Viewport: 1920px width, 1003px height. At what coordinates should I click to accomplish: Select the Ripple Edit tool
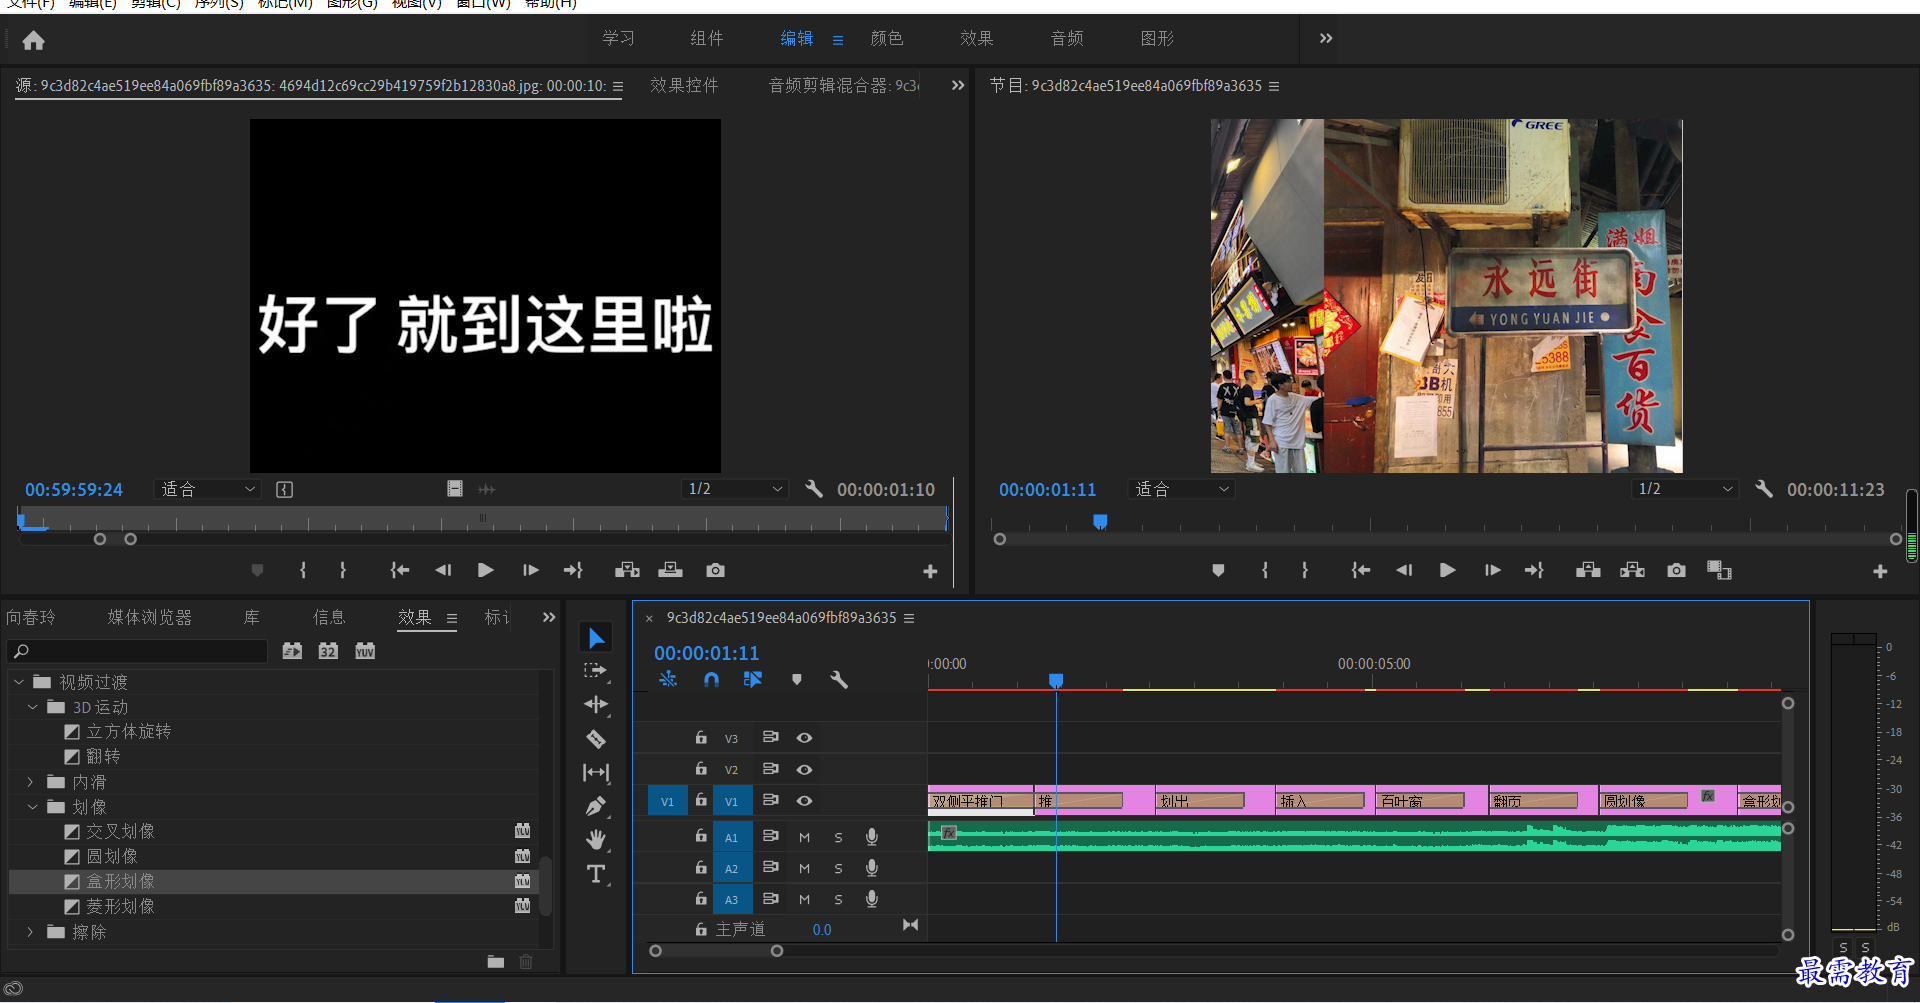click(x=596, y=705)
